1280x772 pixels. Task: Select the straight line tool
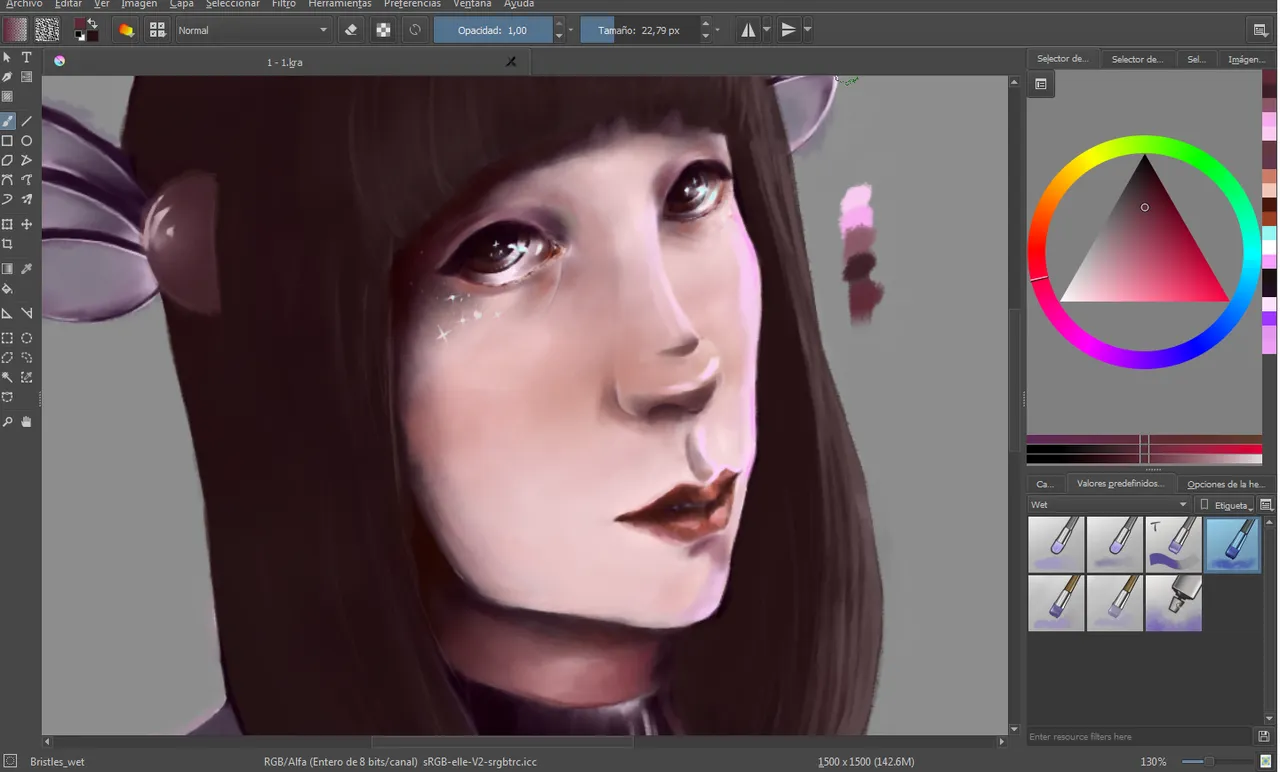pos(27,121)
